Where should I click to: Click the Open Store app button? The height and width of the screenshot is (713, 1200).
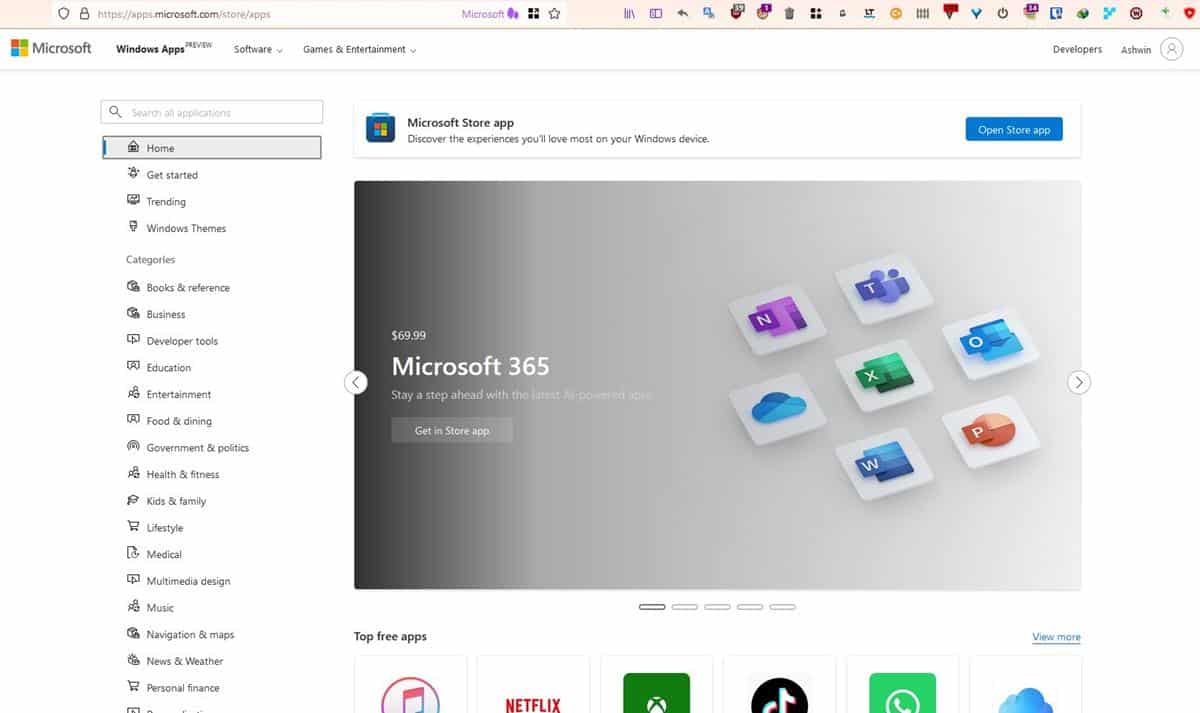(x=1013, y=128)
